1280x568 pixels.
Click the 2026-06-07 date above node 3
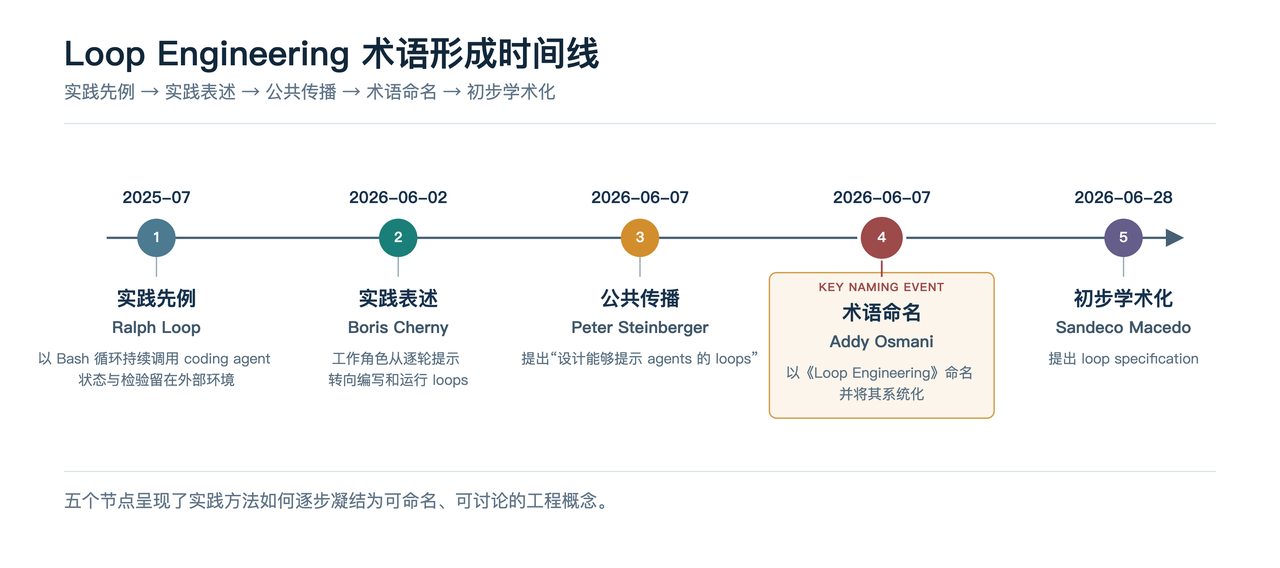pos(640,197)
